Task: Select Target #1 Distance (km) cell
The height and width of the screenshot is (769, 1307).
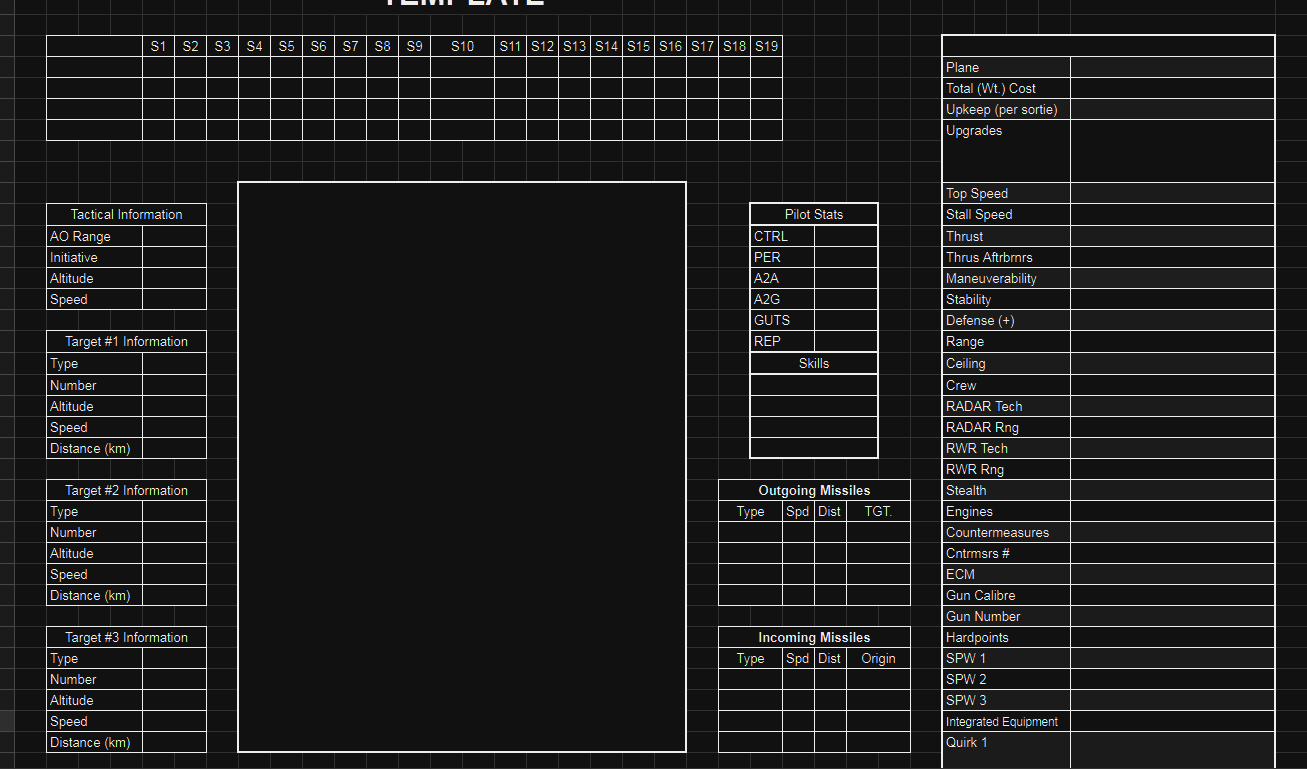Action: point(95,448)
